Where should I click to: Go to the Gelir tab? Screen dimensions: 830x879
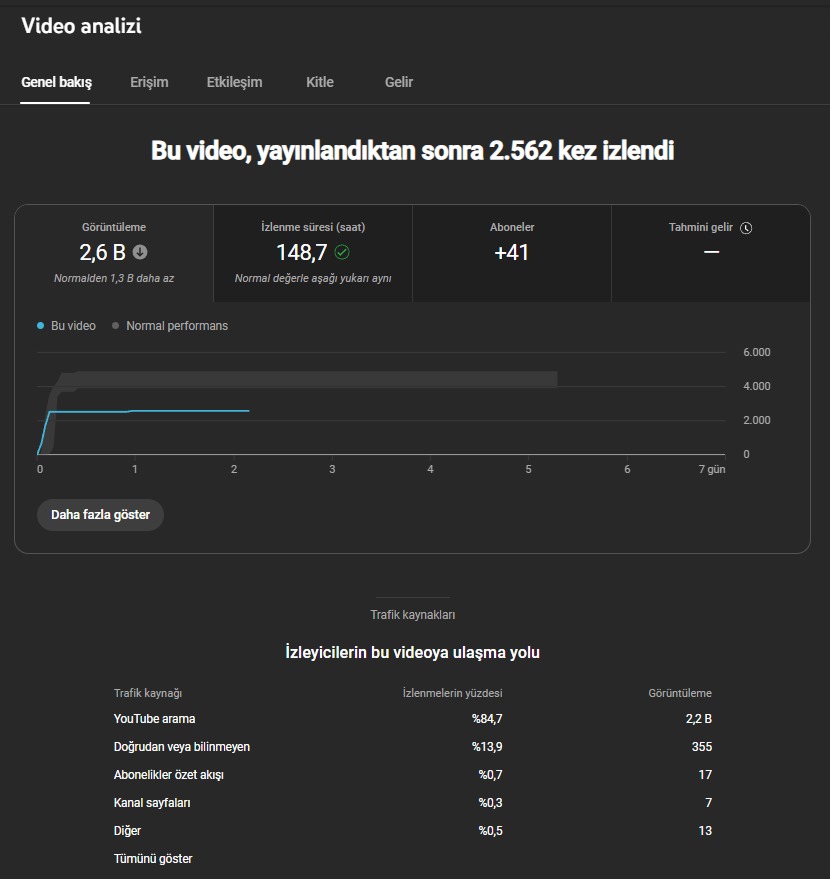[398, 82]
